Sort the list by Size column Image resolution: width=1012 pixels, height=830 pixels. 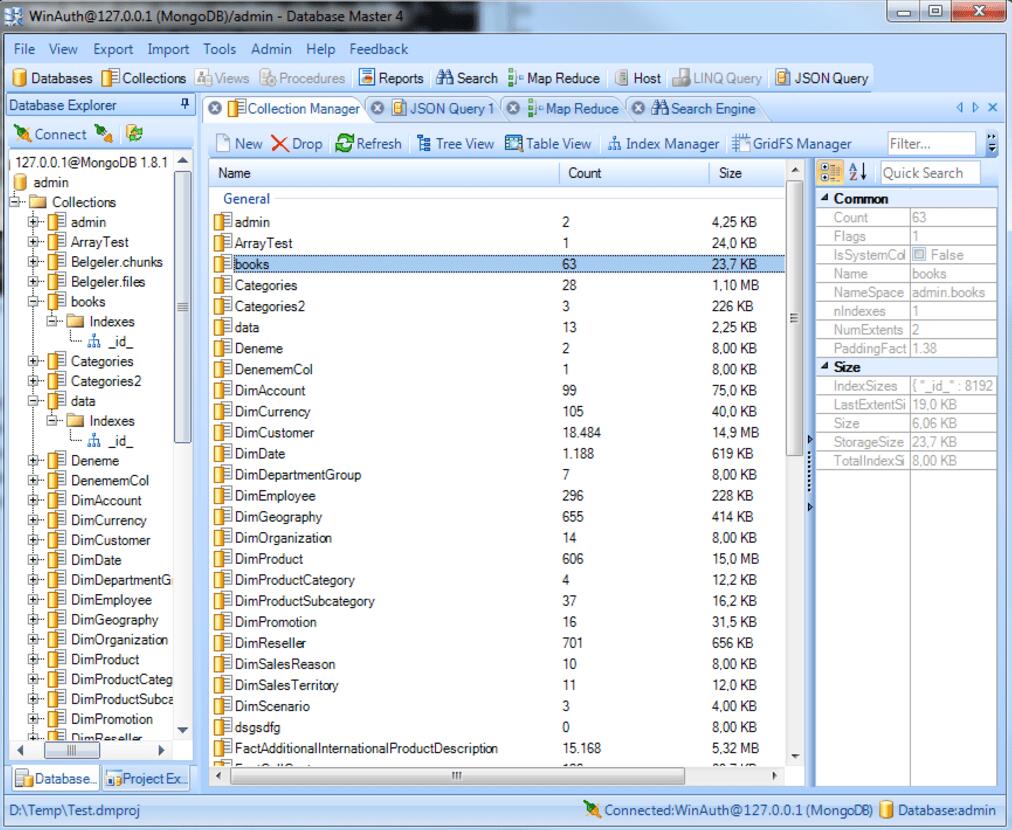click(747, 173)
